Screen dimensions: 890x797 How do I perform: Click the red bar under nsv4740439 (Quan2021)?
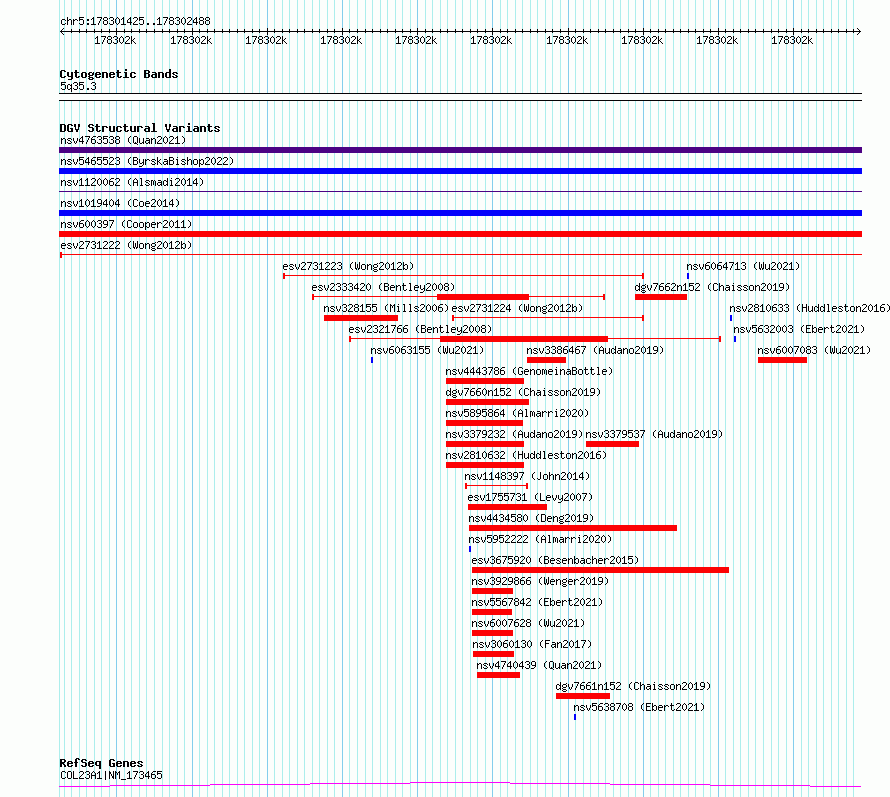(498, 675)
